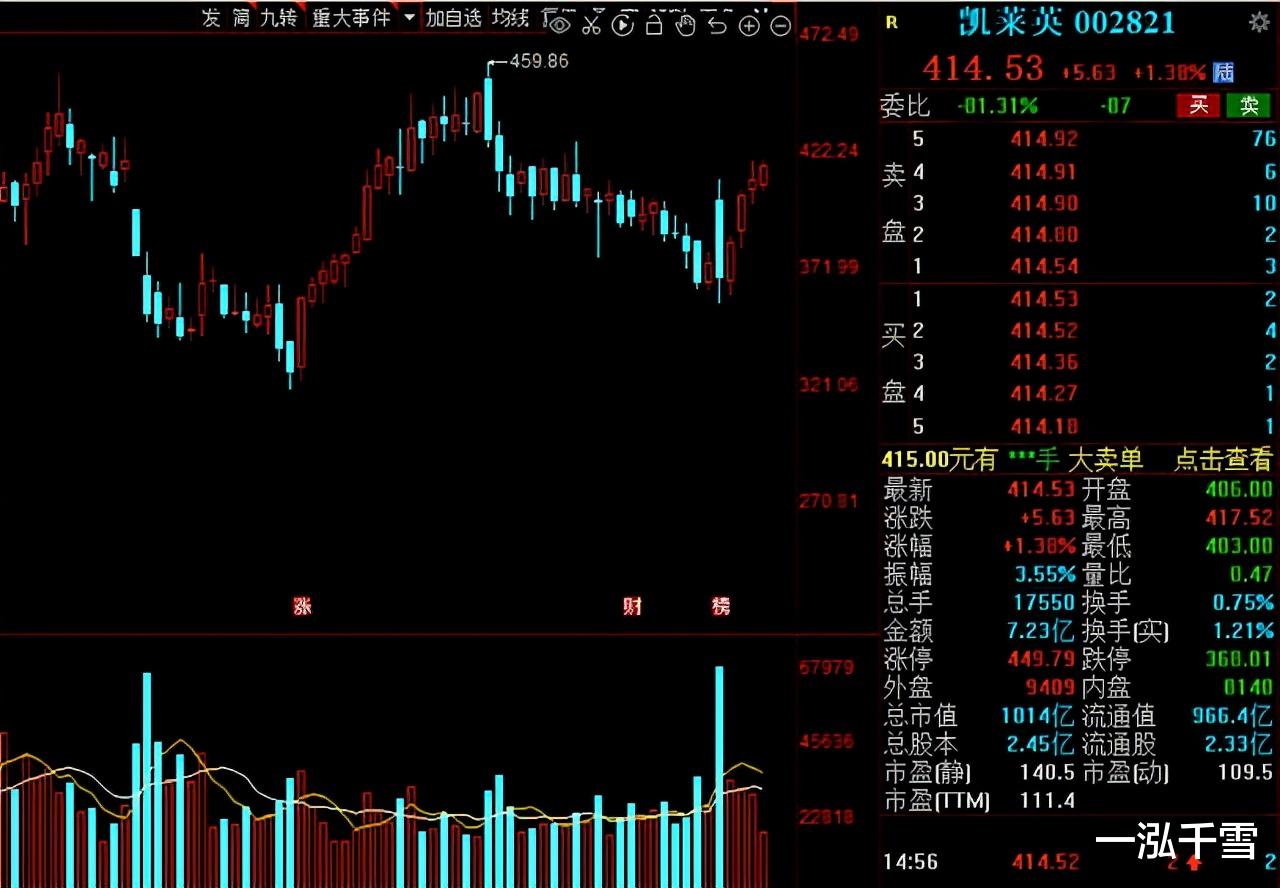Click the undo arrow icon

717,24
